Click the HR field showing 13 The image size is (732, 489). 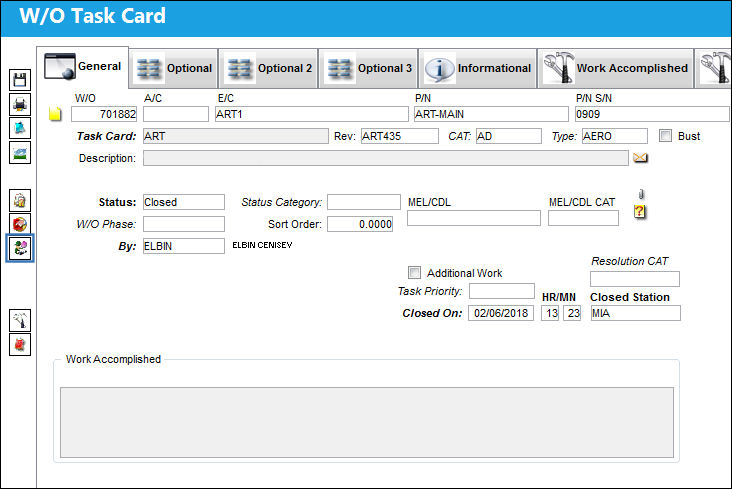(x=550, y=313)
